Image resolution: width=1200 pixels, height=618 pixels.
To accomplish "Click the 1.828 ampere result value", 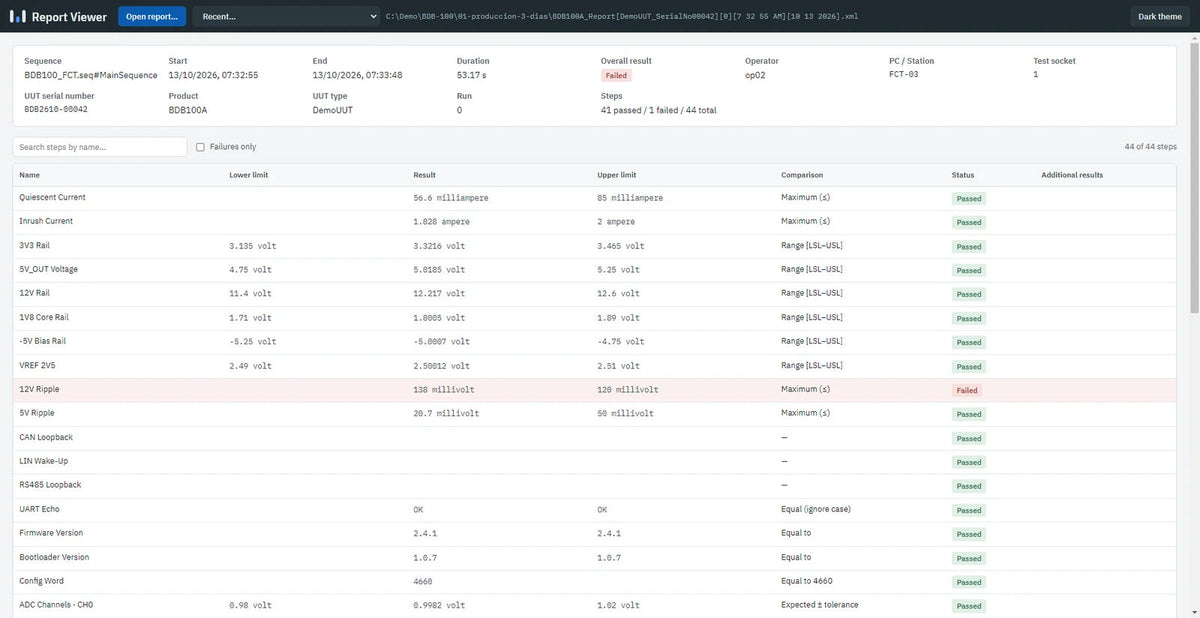I will pyautogui.click(x=441, y=221).
